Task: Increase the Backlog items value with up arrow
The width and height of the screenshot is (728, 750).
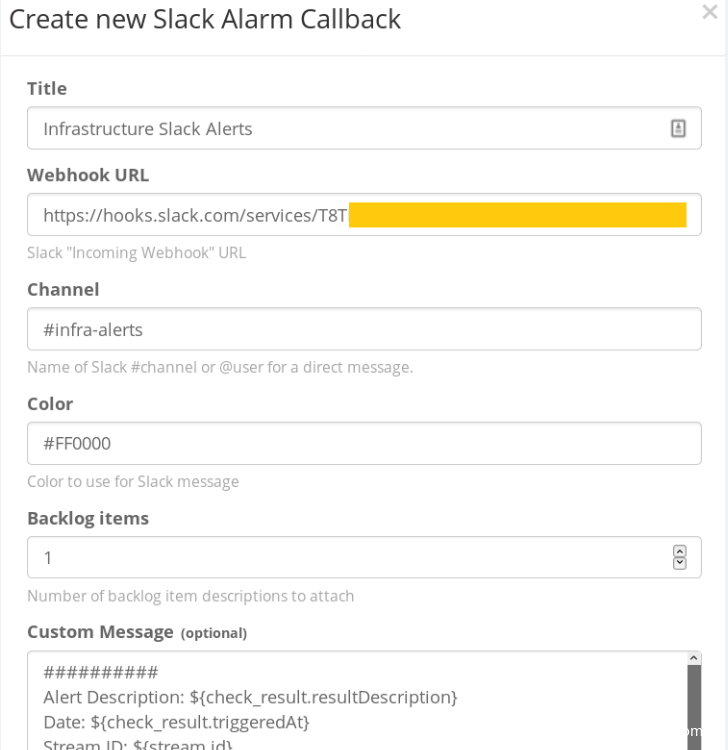Action: point(681,551)
